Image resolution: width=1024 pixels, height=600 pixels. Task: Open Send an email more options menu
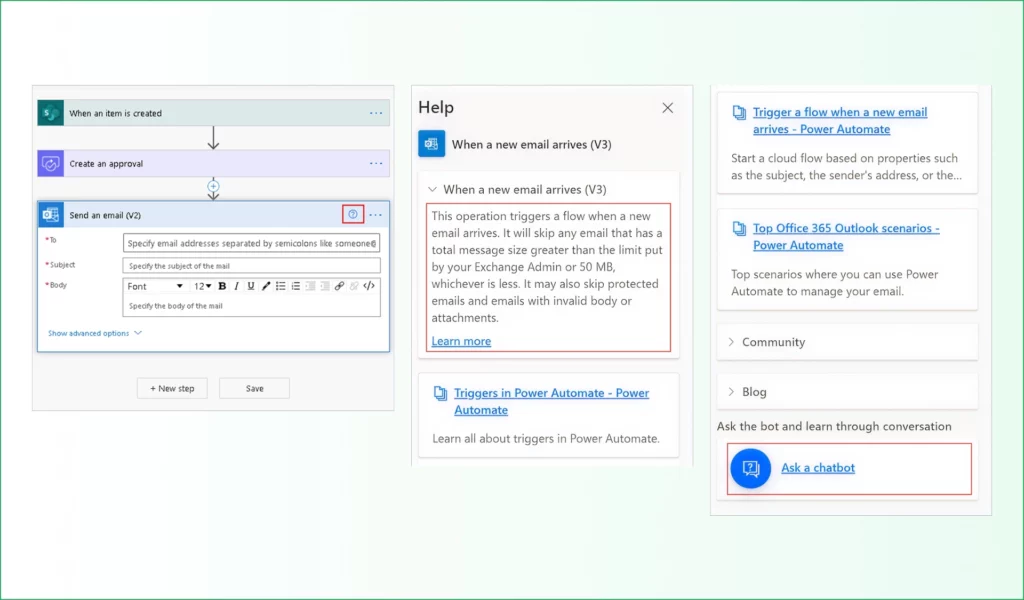coord(376,215)
